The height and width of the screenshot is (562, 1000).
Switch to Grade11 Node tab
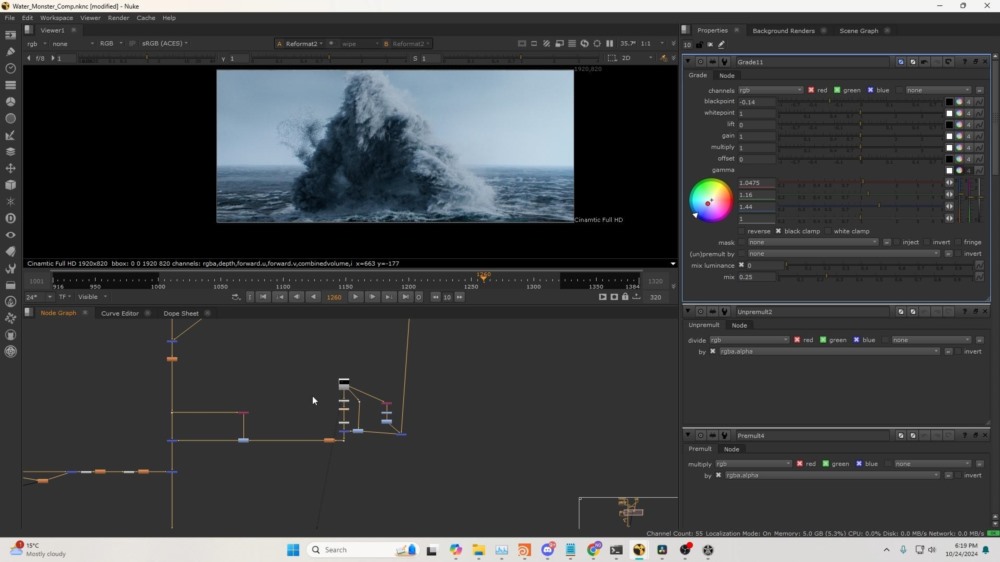click(726, 75)
